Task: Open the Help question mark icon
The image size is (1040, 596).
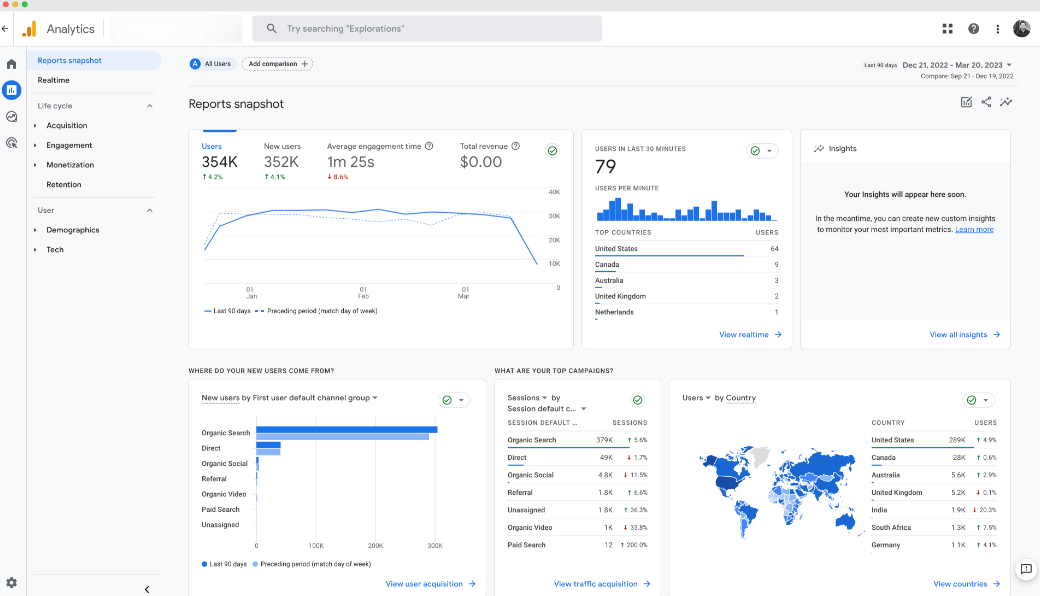Action: [973, 29]
